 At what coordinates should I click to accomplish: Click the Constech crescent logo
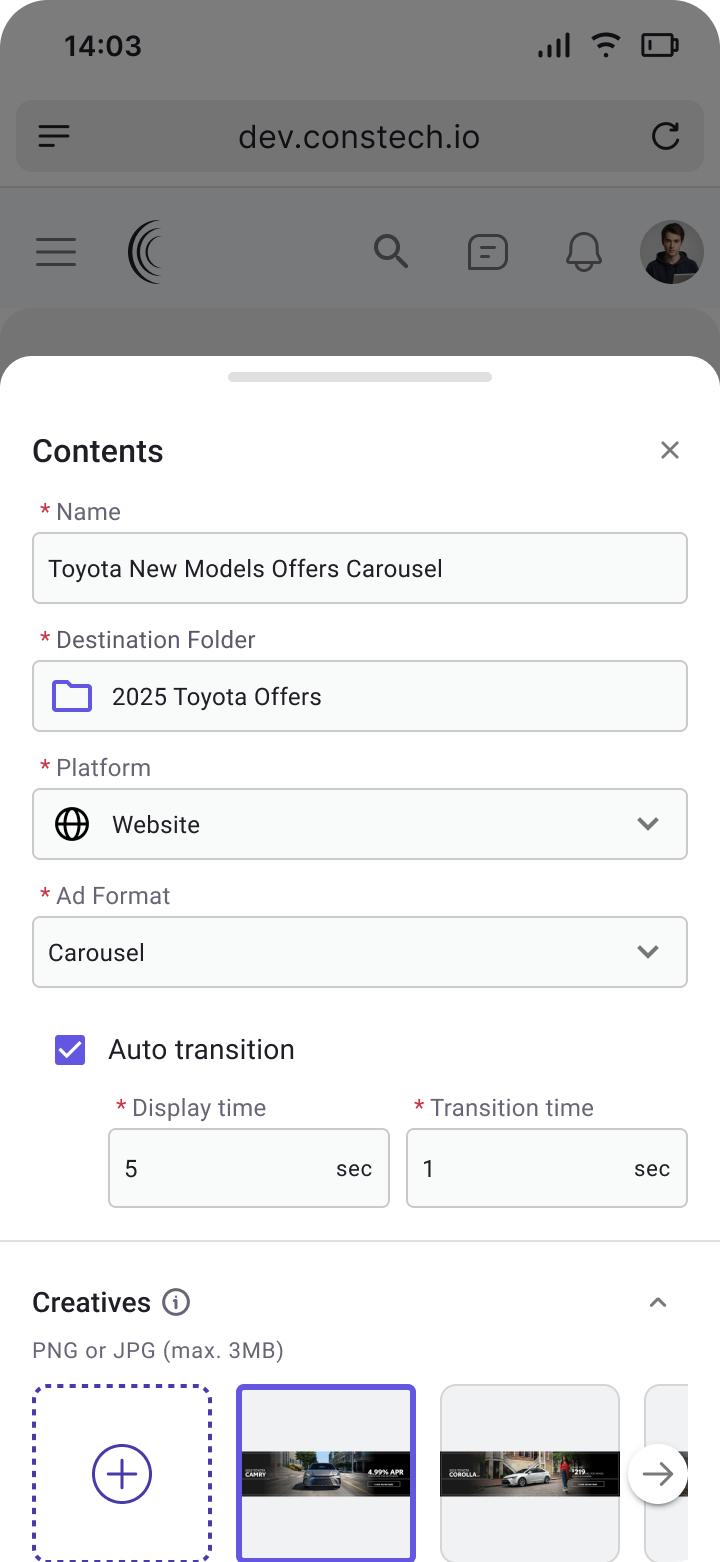[x=146, y=252]
